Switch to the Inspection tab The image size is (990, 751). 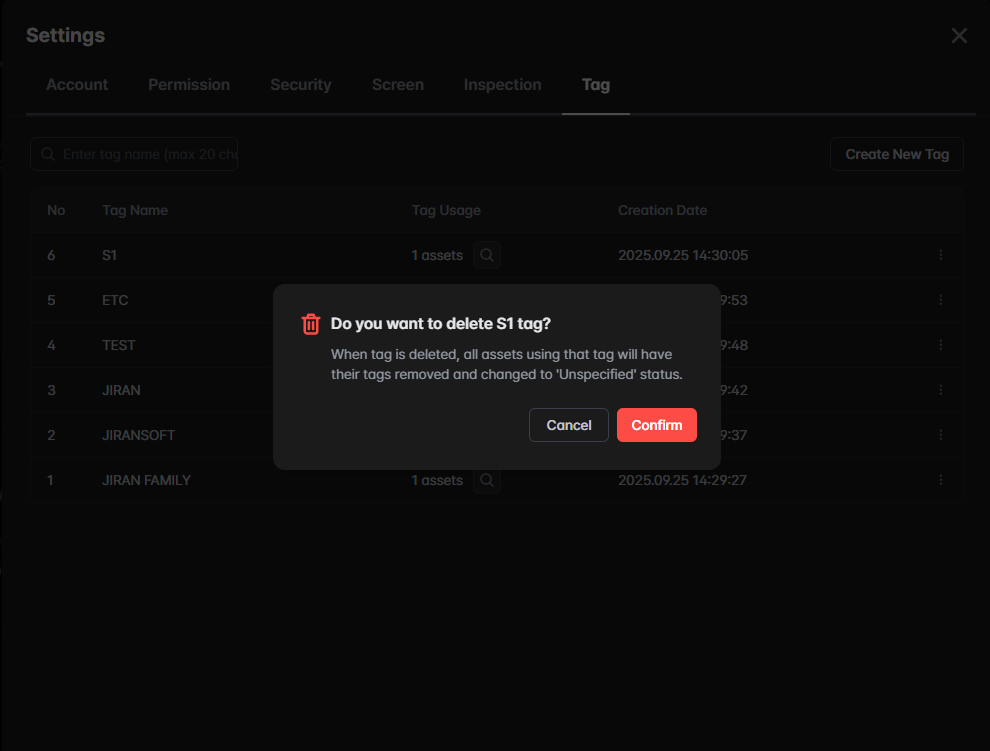click(502, 85)
